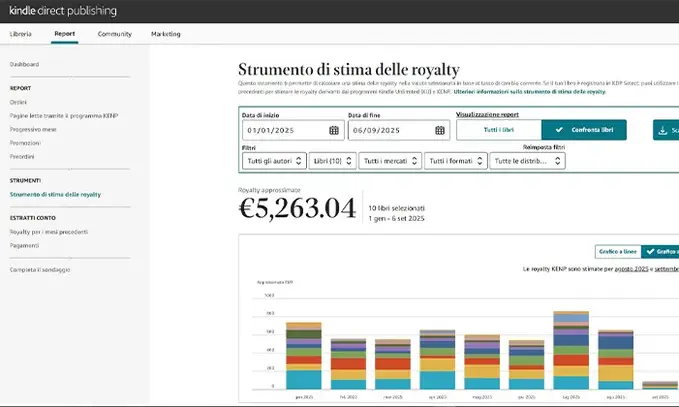Expand the 'Tutti i formati' dropdown
The height and width of the screenshot is (407, 679).
tap(456, 161)
